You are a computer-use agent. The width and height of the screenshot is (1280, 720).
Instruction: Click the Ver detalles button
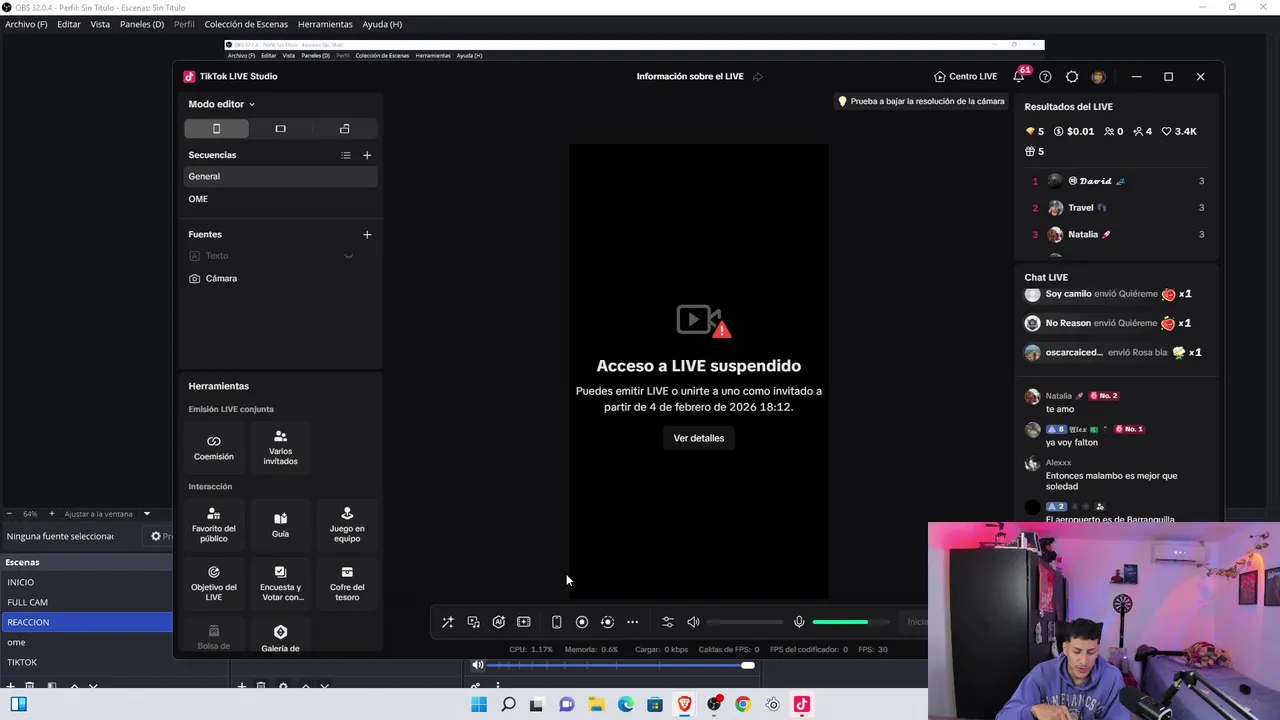699,438
